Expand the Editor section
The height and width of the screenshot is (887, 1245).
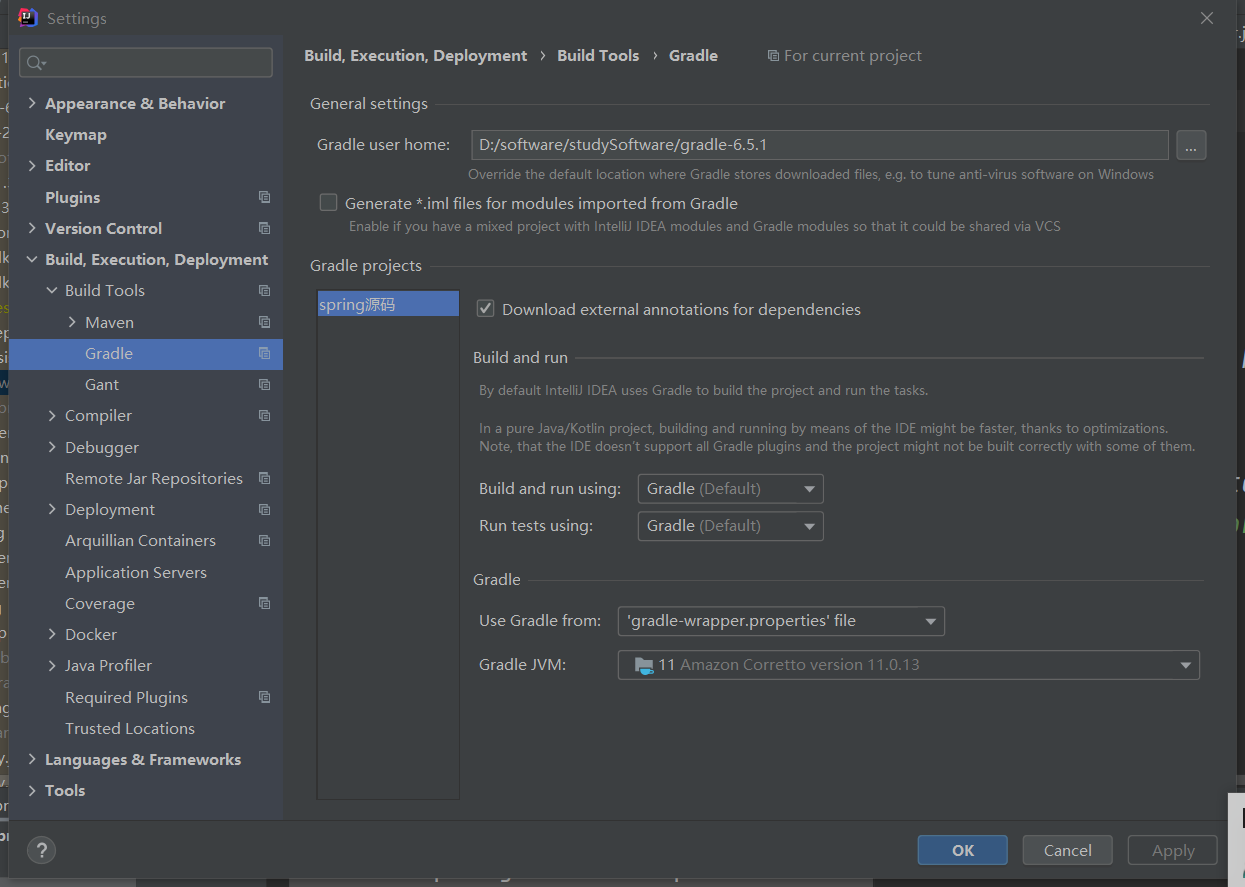(x=32, y=165)
